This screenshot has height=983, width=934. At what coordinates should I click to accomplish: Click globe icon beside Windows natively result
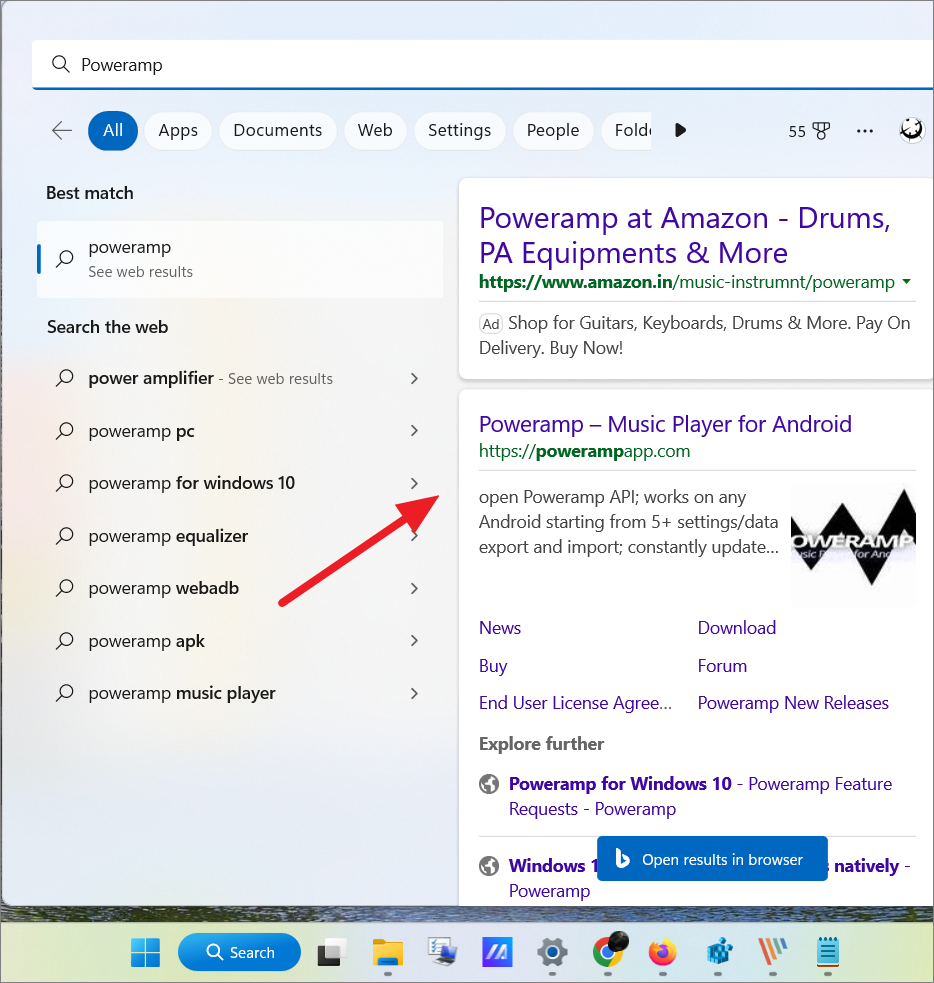[489, 866]
